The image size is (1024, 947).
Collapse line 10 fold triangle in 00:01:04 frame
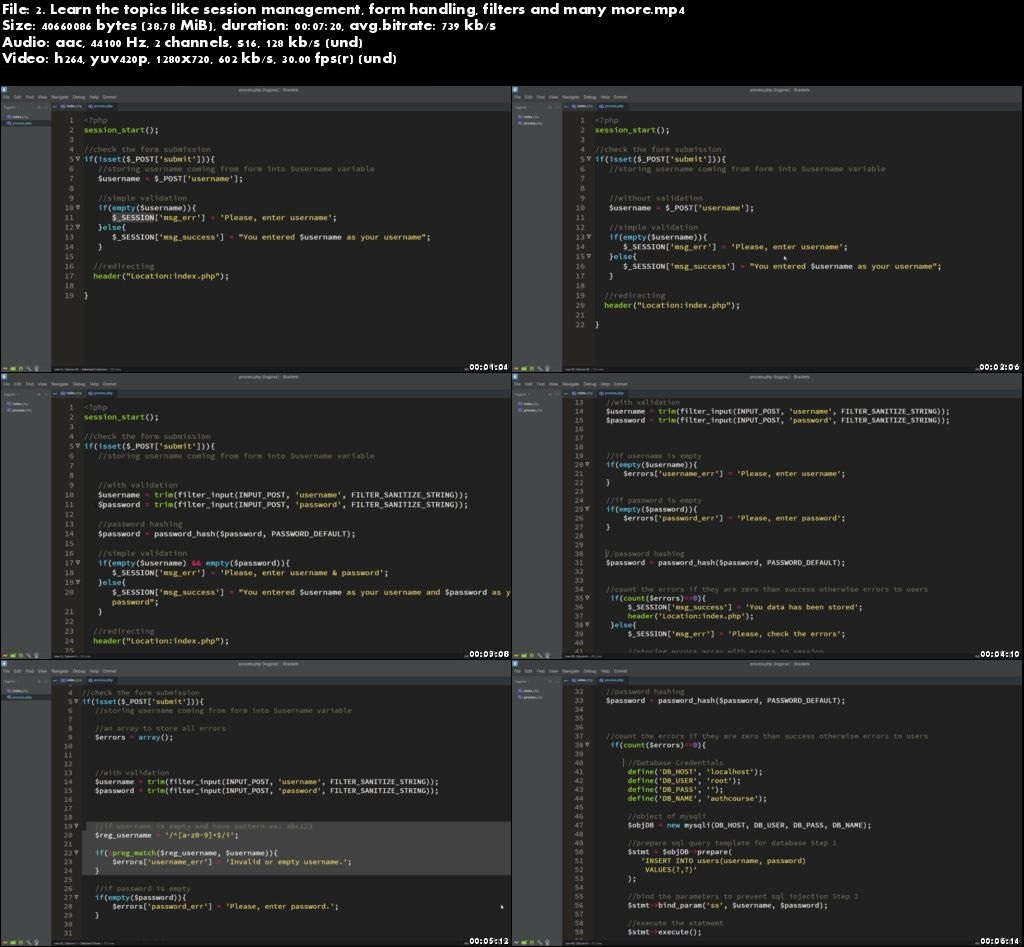tap(77, 208)
